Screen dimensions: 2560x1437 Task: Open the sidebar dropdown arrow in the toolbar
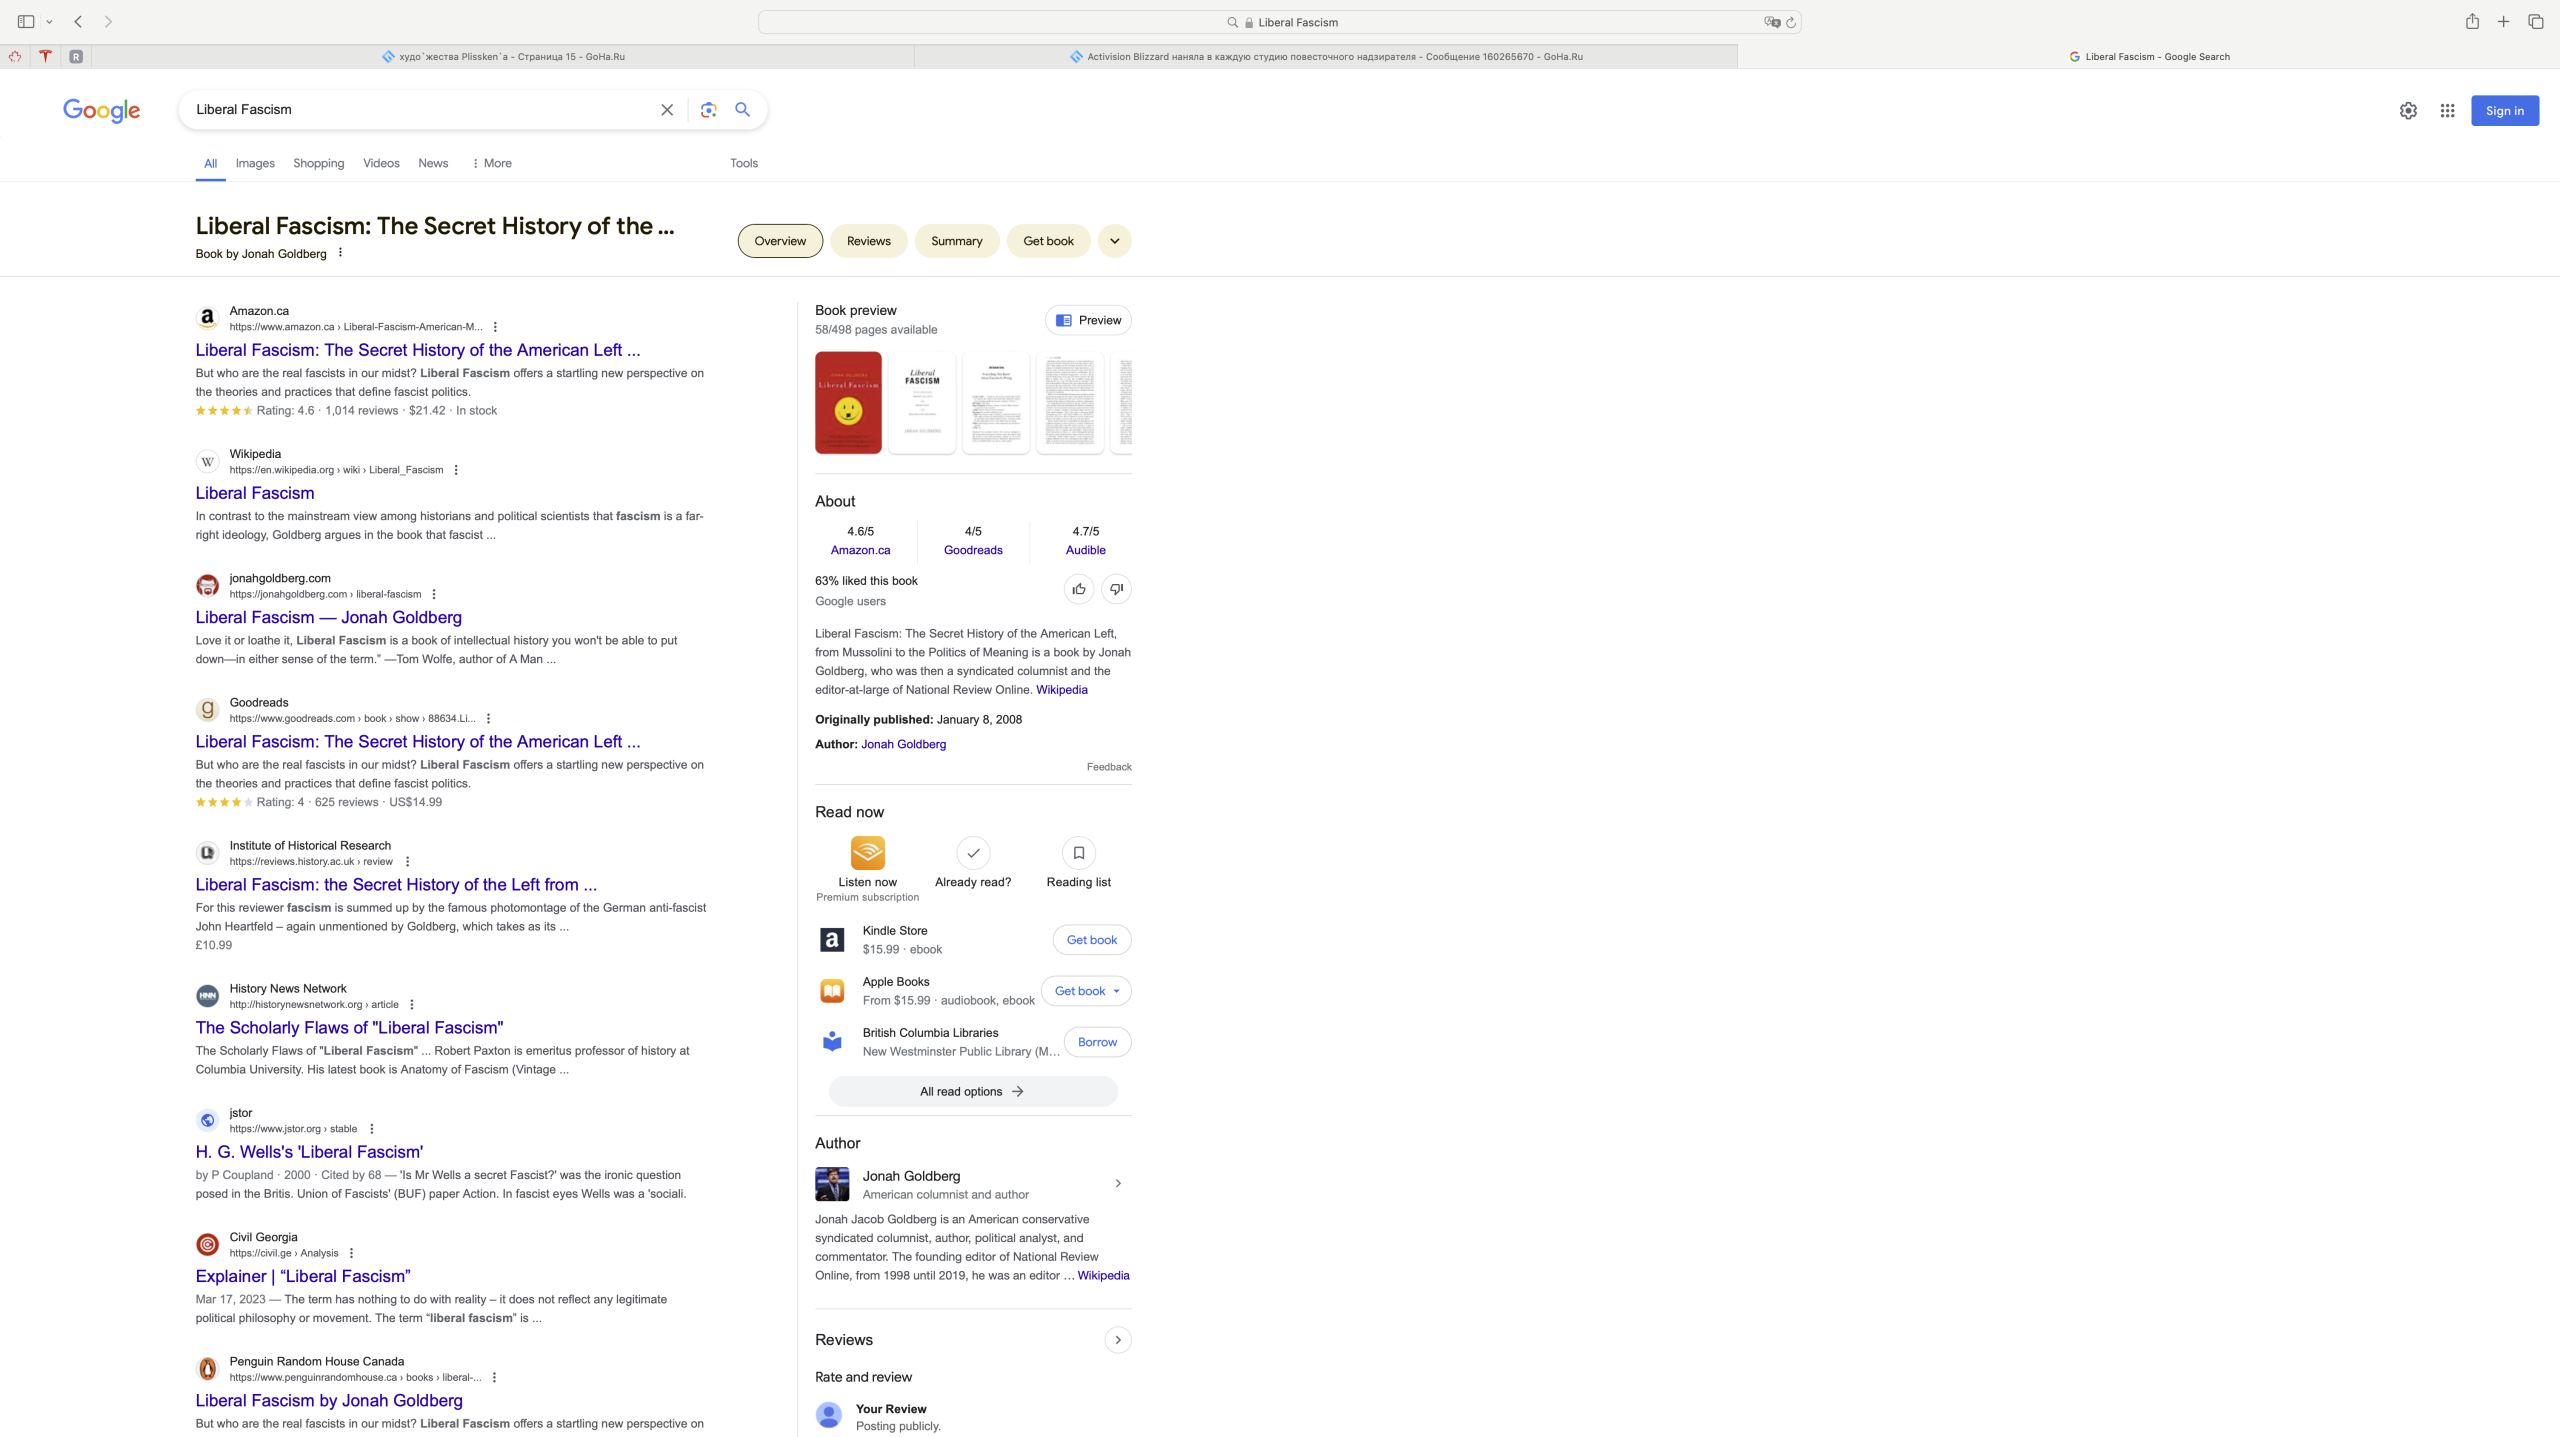tap(49, 22)
